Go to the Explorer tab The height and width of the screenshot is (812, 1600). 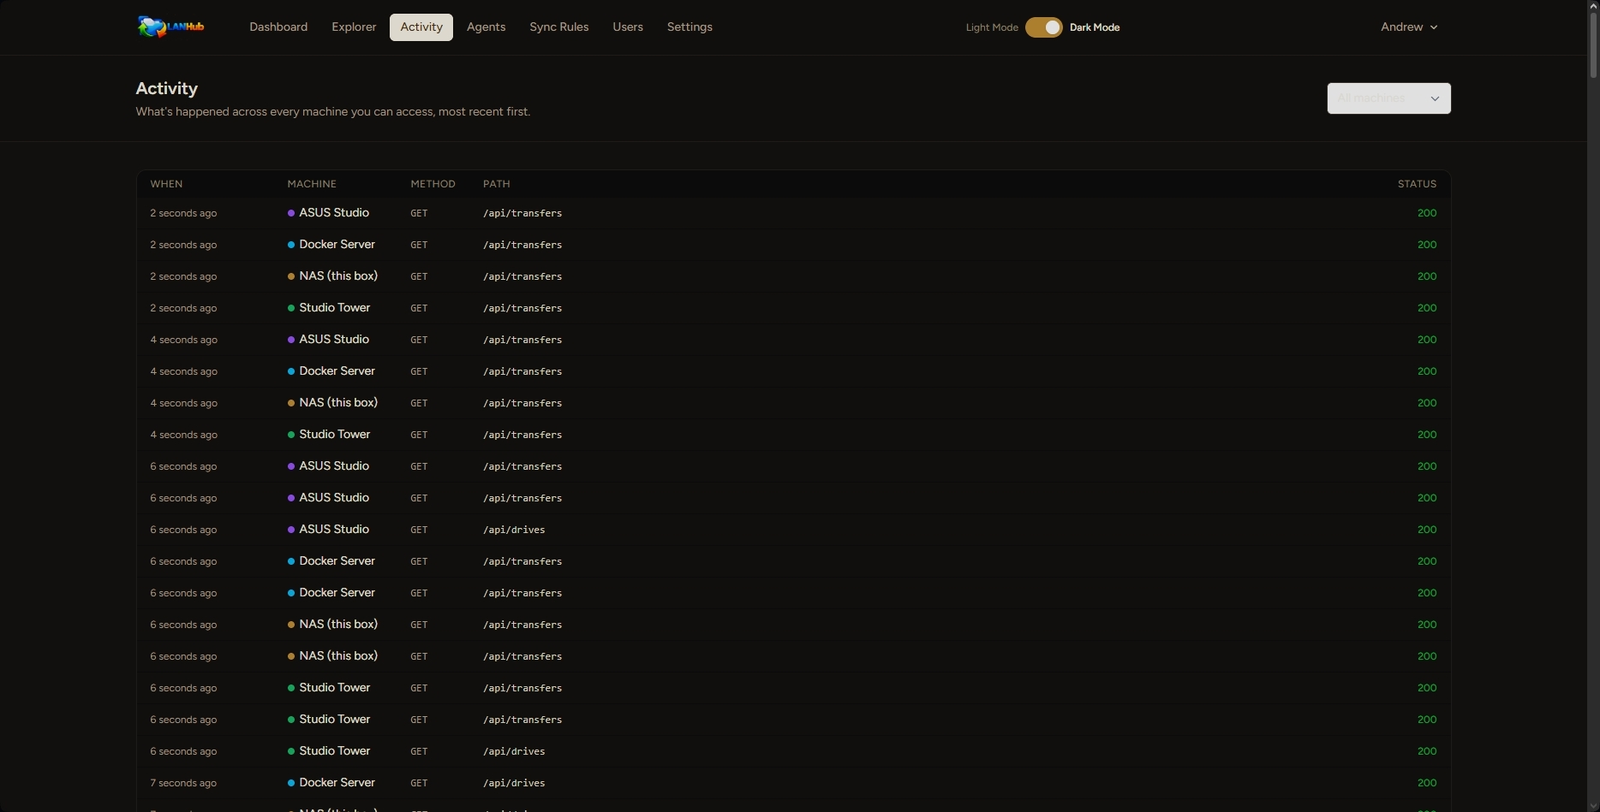click(x=354, y=27)
